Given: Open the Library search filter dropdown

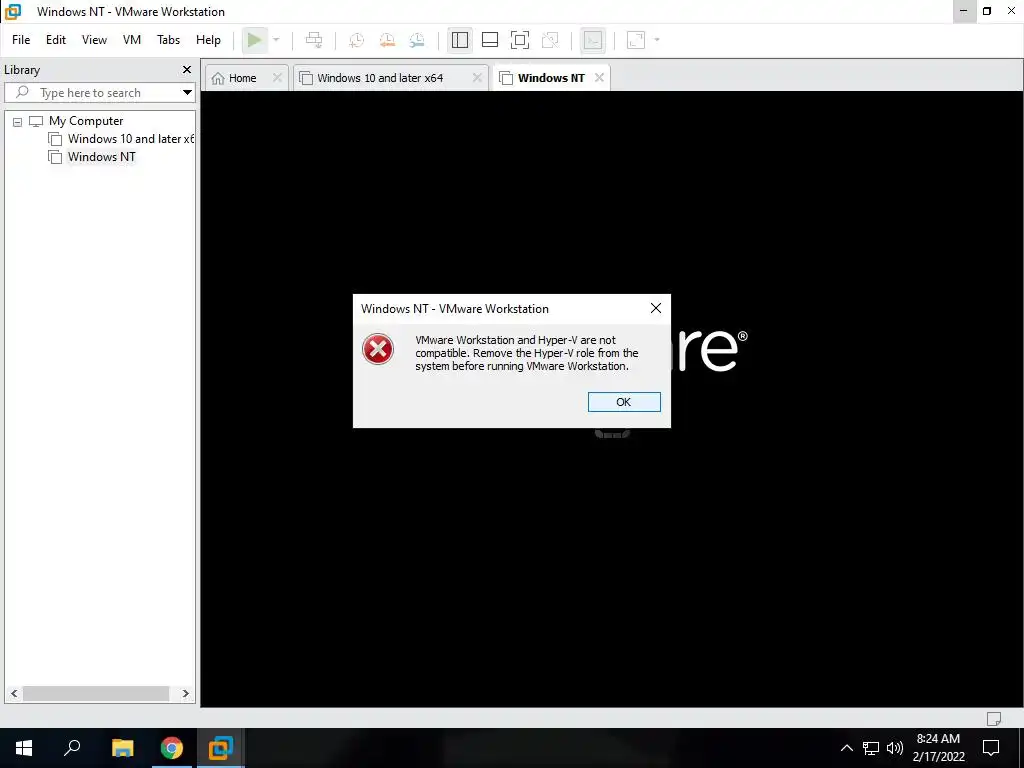Looking at the screenshot, I should tap(187, 93).
